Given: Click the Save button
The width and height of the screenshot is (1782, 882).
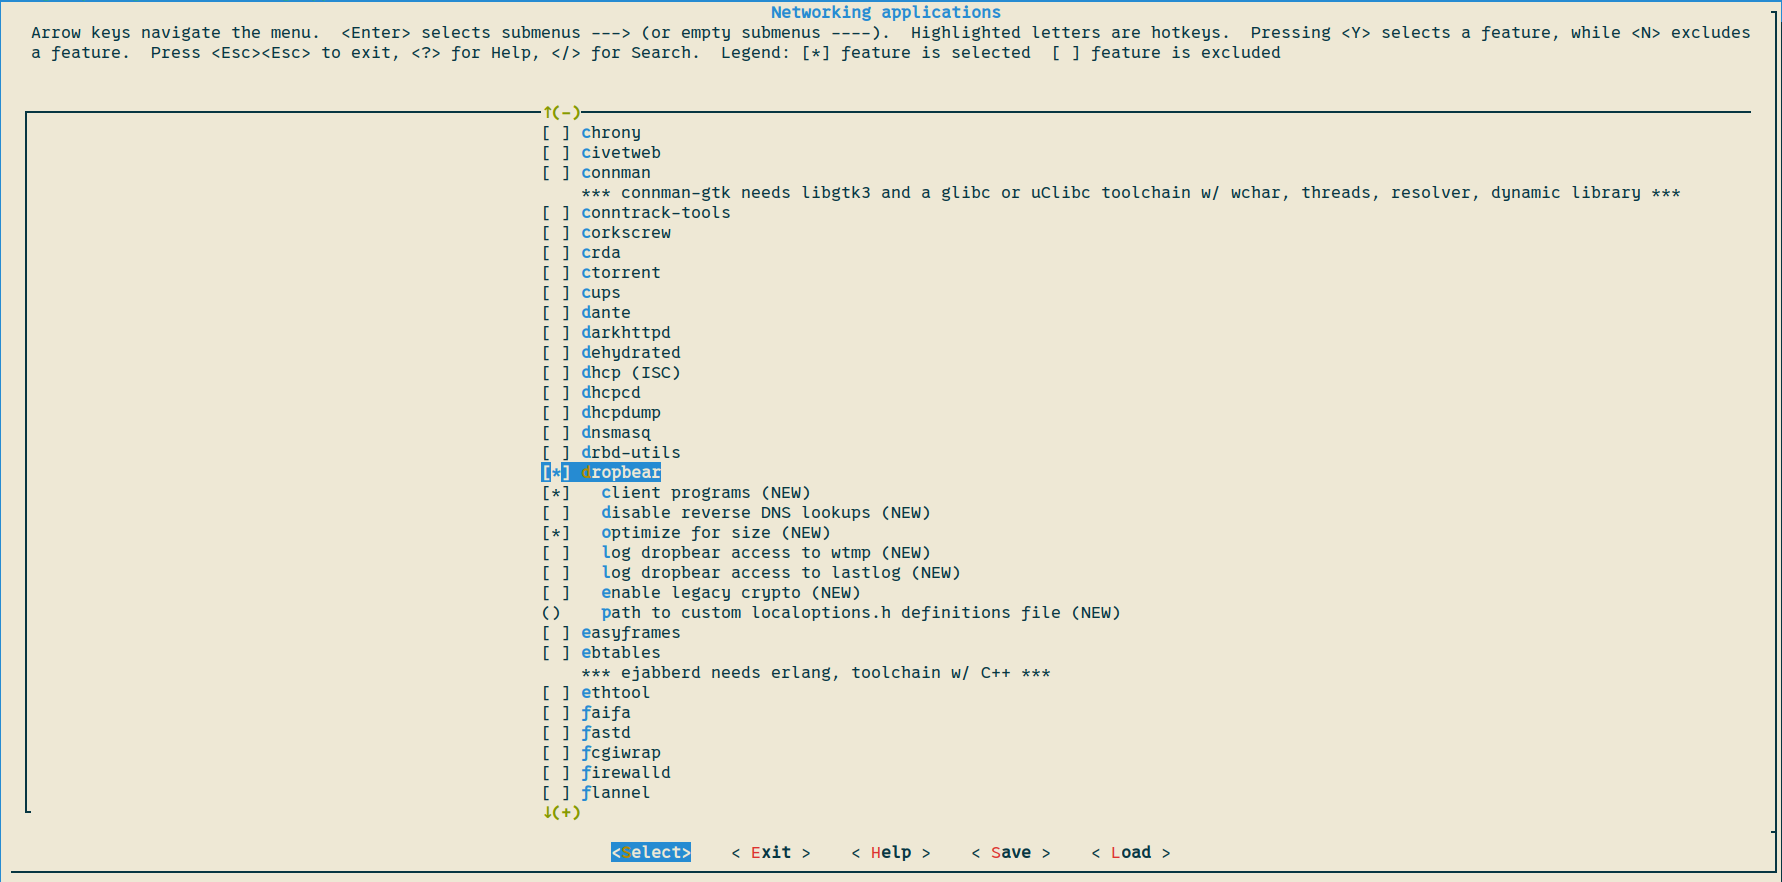Looking at the screenshot, I should coord(1011,852).
